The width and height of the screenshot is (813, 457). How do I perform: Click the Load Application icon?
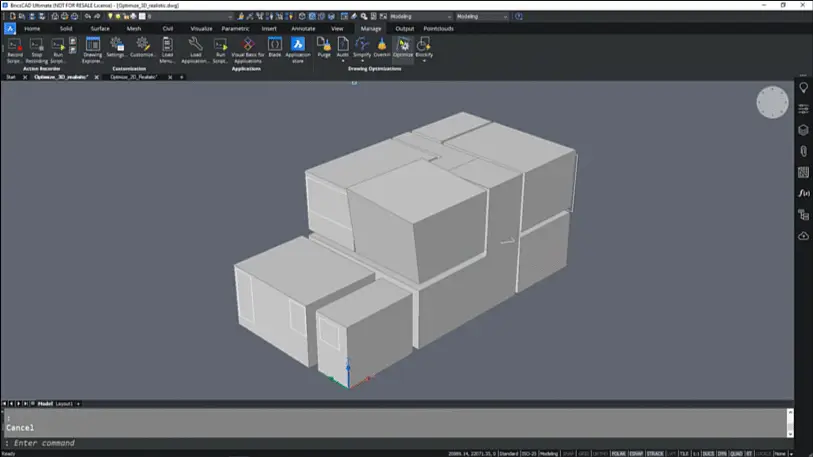195,45
